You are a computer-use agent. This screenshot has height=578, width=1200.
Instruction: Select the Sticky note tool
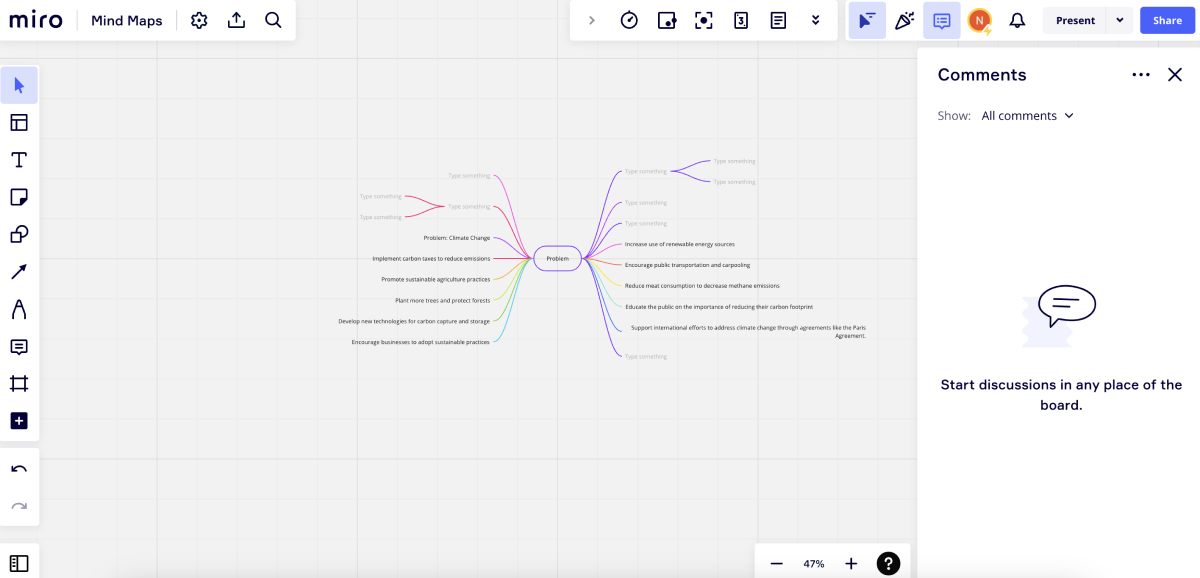(19, 197)
